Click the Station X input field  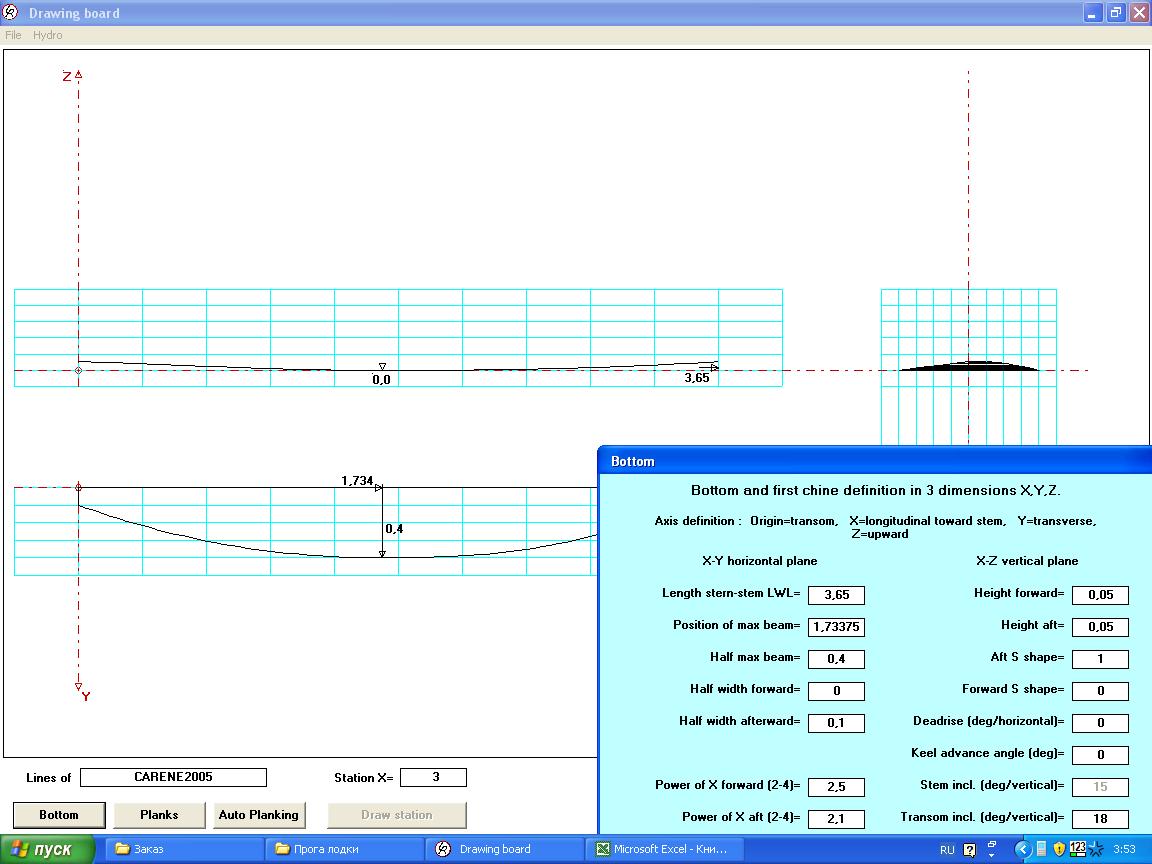click(433, 778)
